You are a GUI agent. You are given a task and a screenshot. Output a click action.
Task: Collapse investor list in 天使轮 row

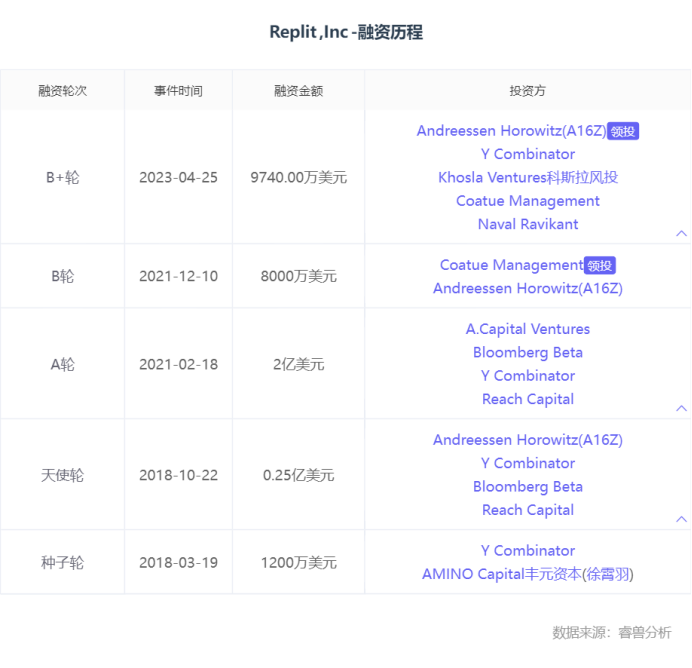681,519
